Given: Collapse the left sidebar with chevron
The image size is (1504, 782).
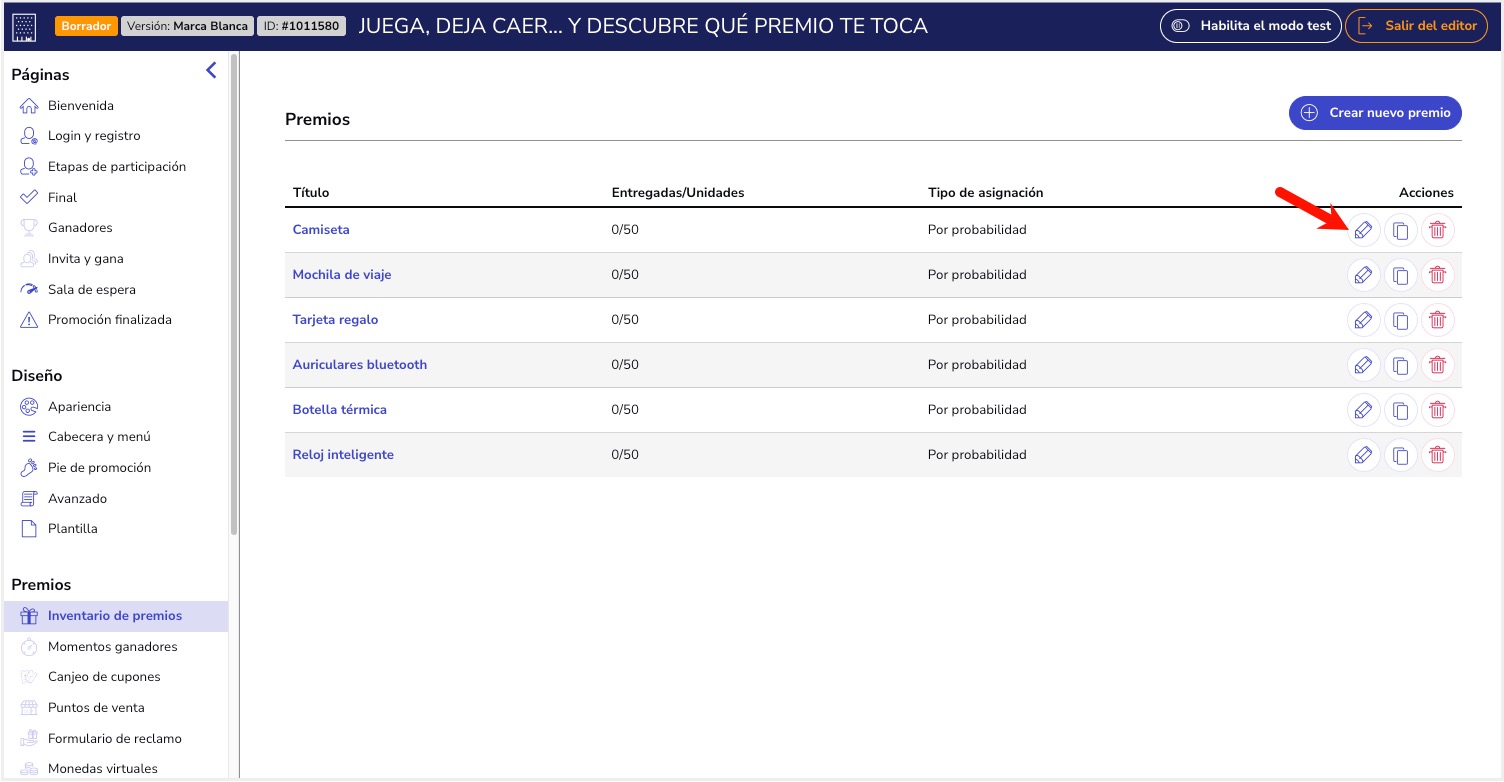Looking at the screenshot, I should coord(211,70).
